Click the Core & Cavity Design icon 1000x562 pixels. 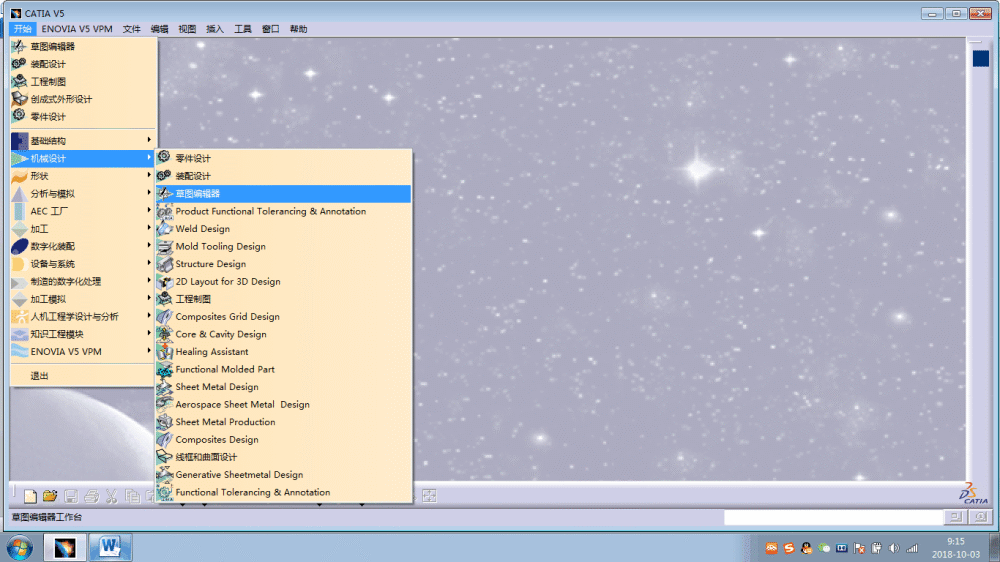coord(165,334)
